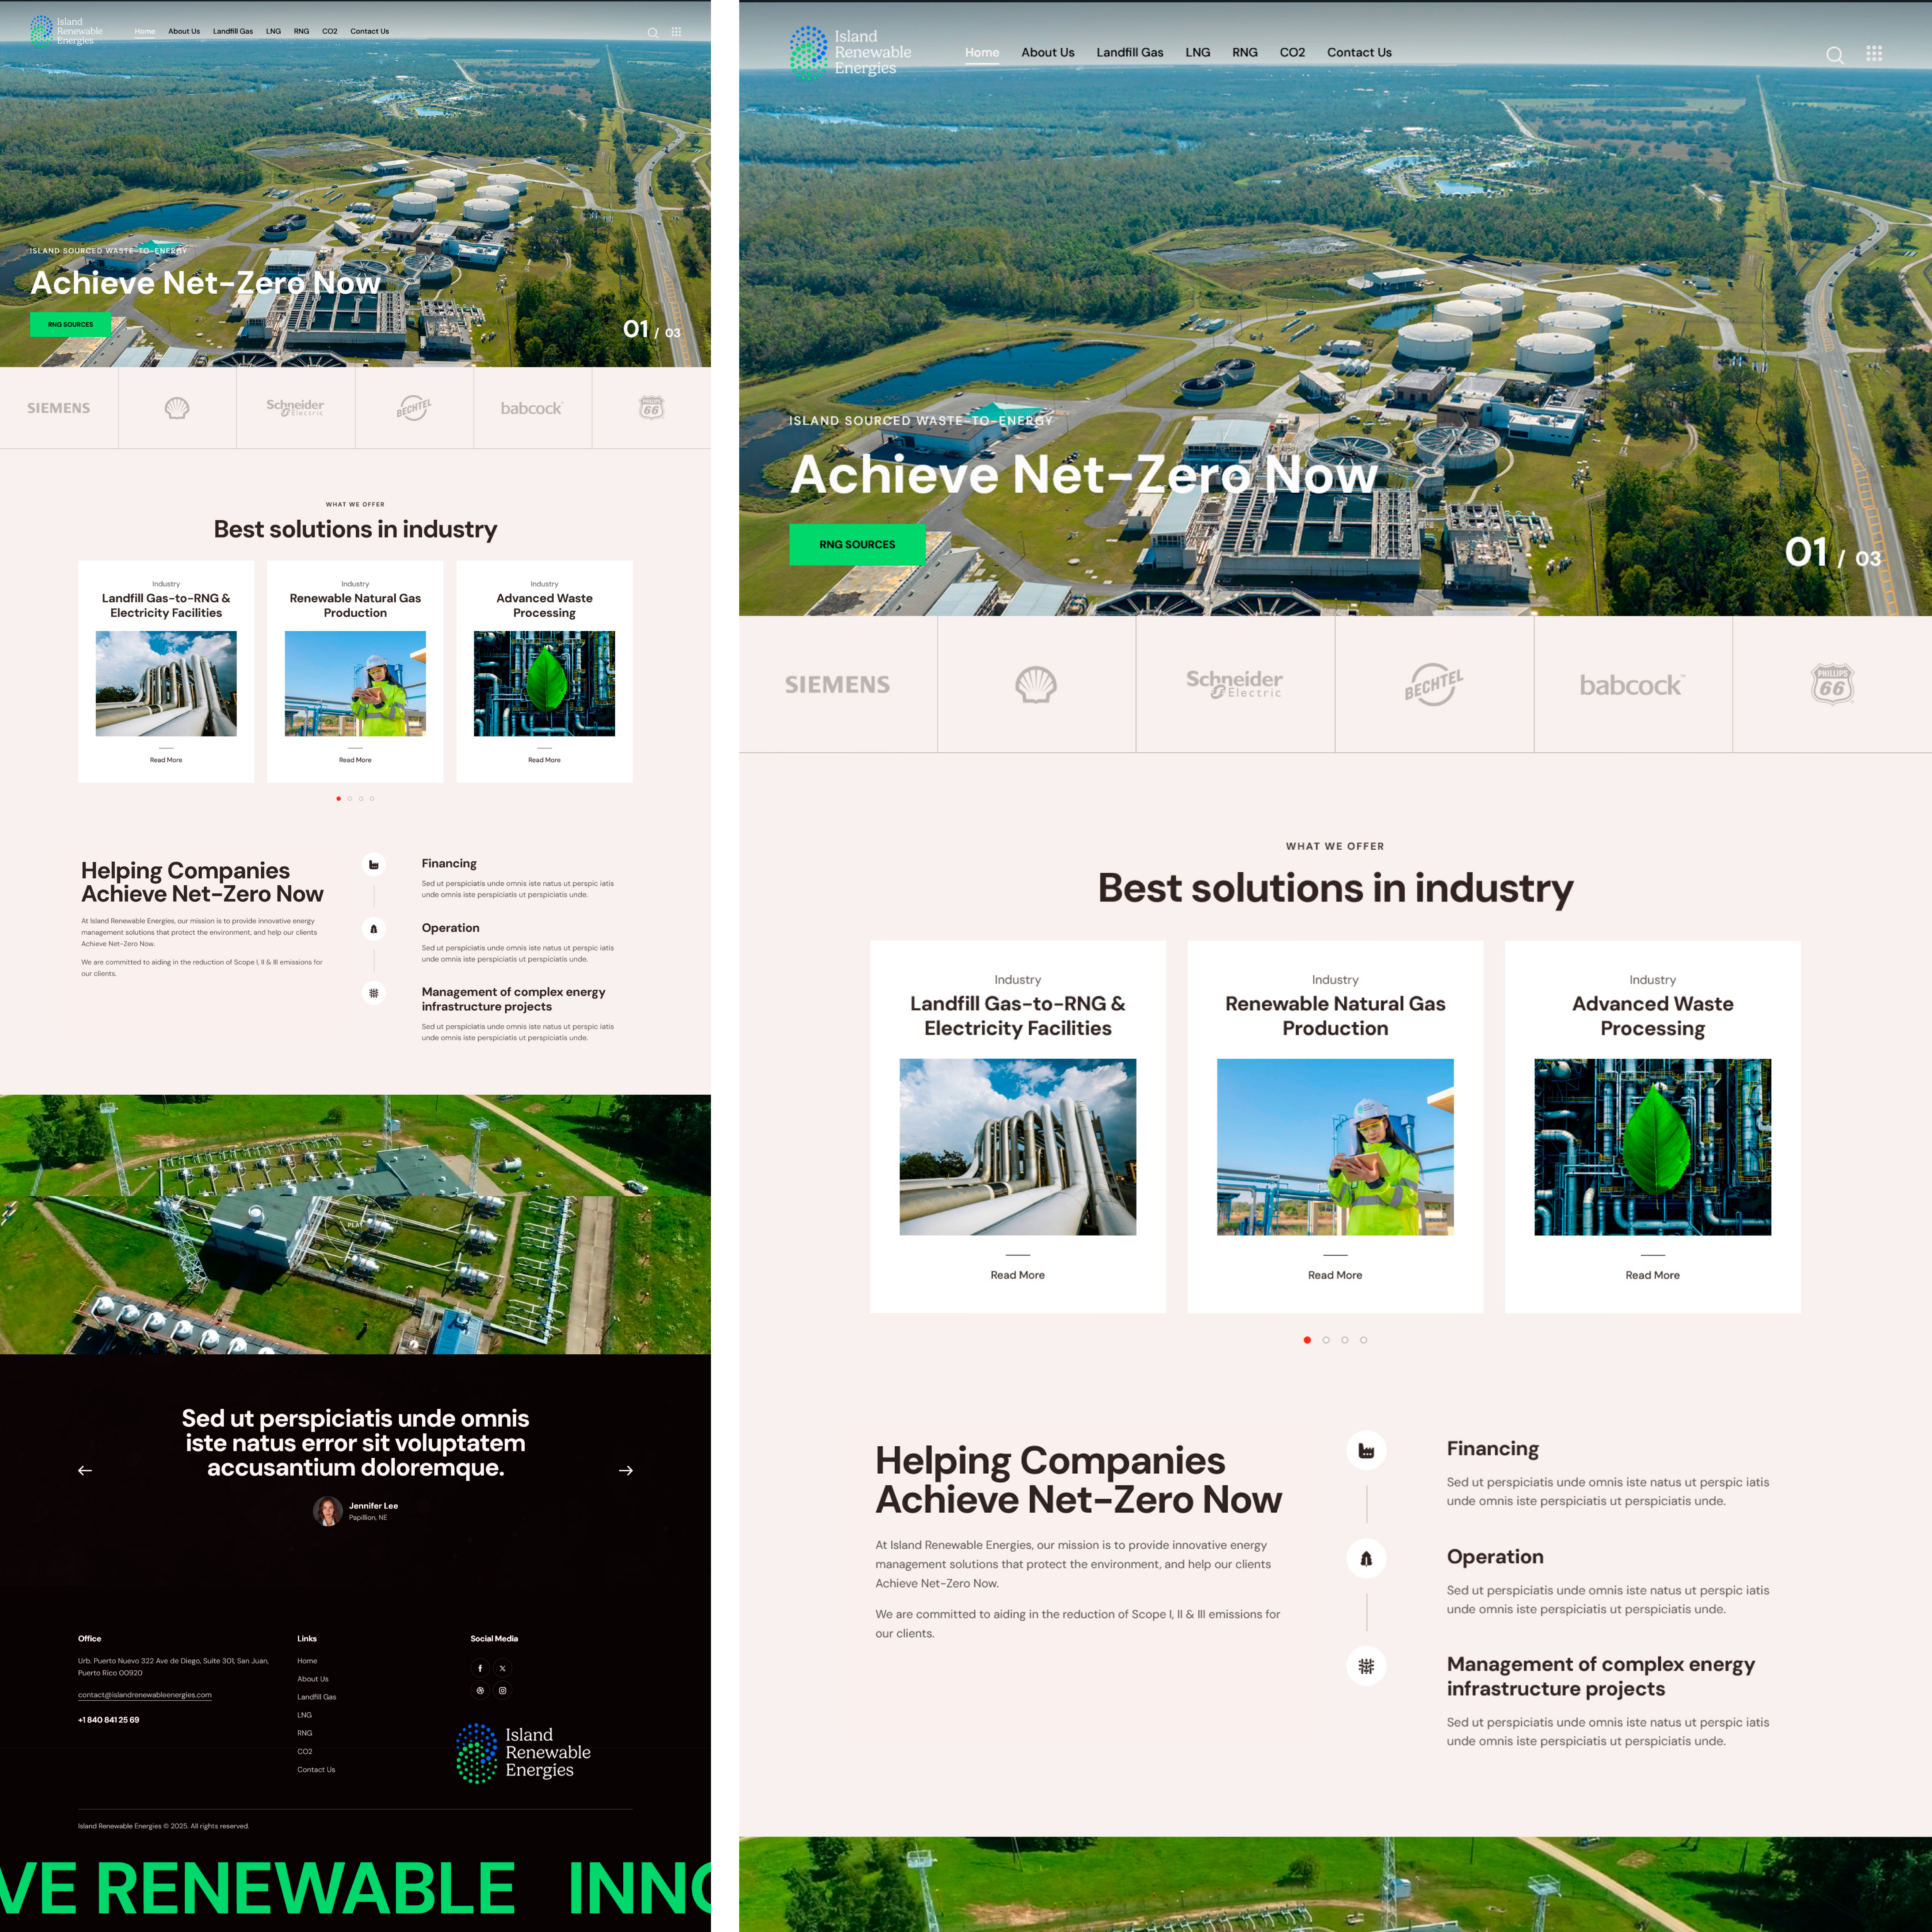Select the second carousel pagination dot
This screenshot has width=1932, height=1932.
click(1326, 1340)
